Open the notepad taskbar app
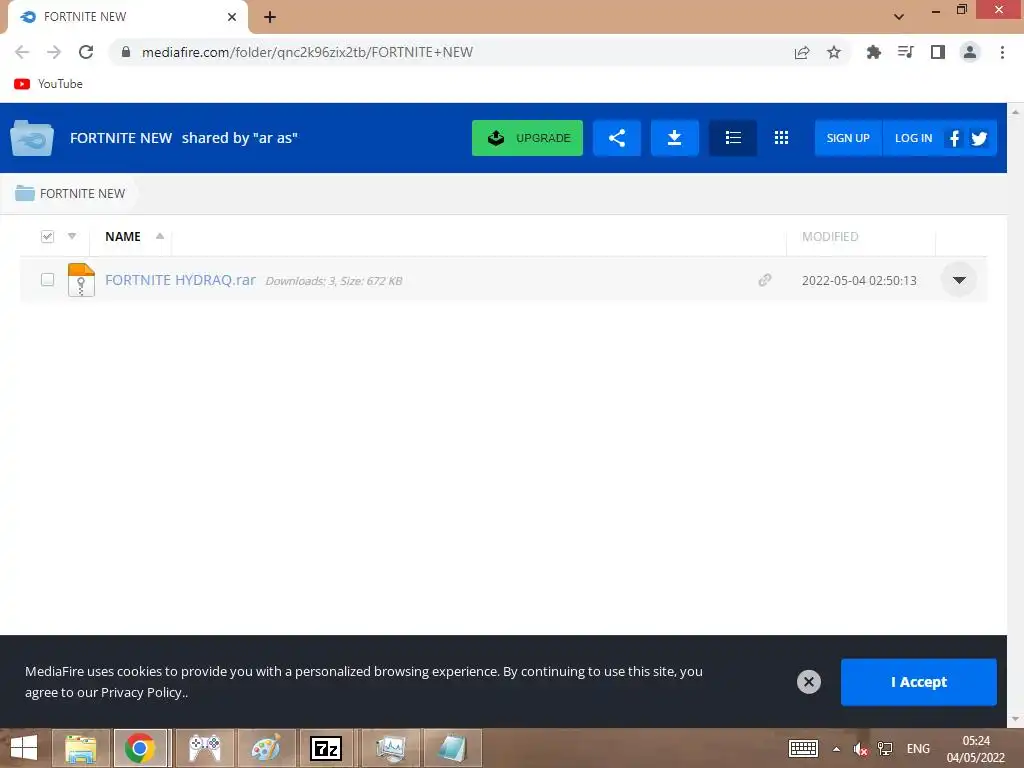The height and width of the screenshot is (768, 1024). pos(452,748)
